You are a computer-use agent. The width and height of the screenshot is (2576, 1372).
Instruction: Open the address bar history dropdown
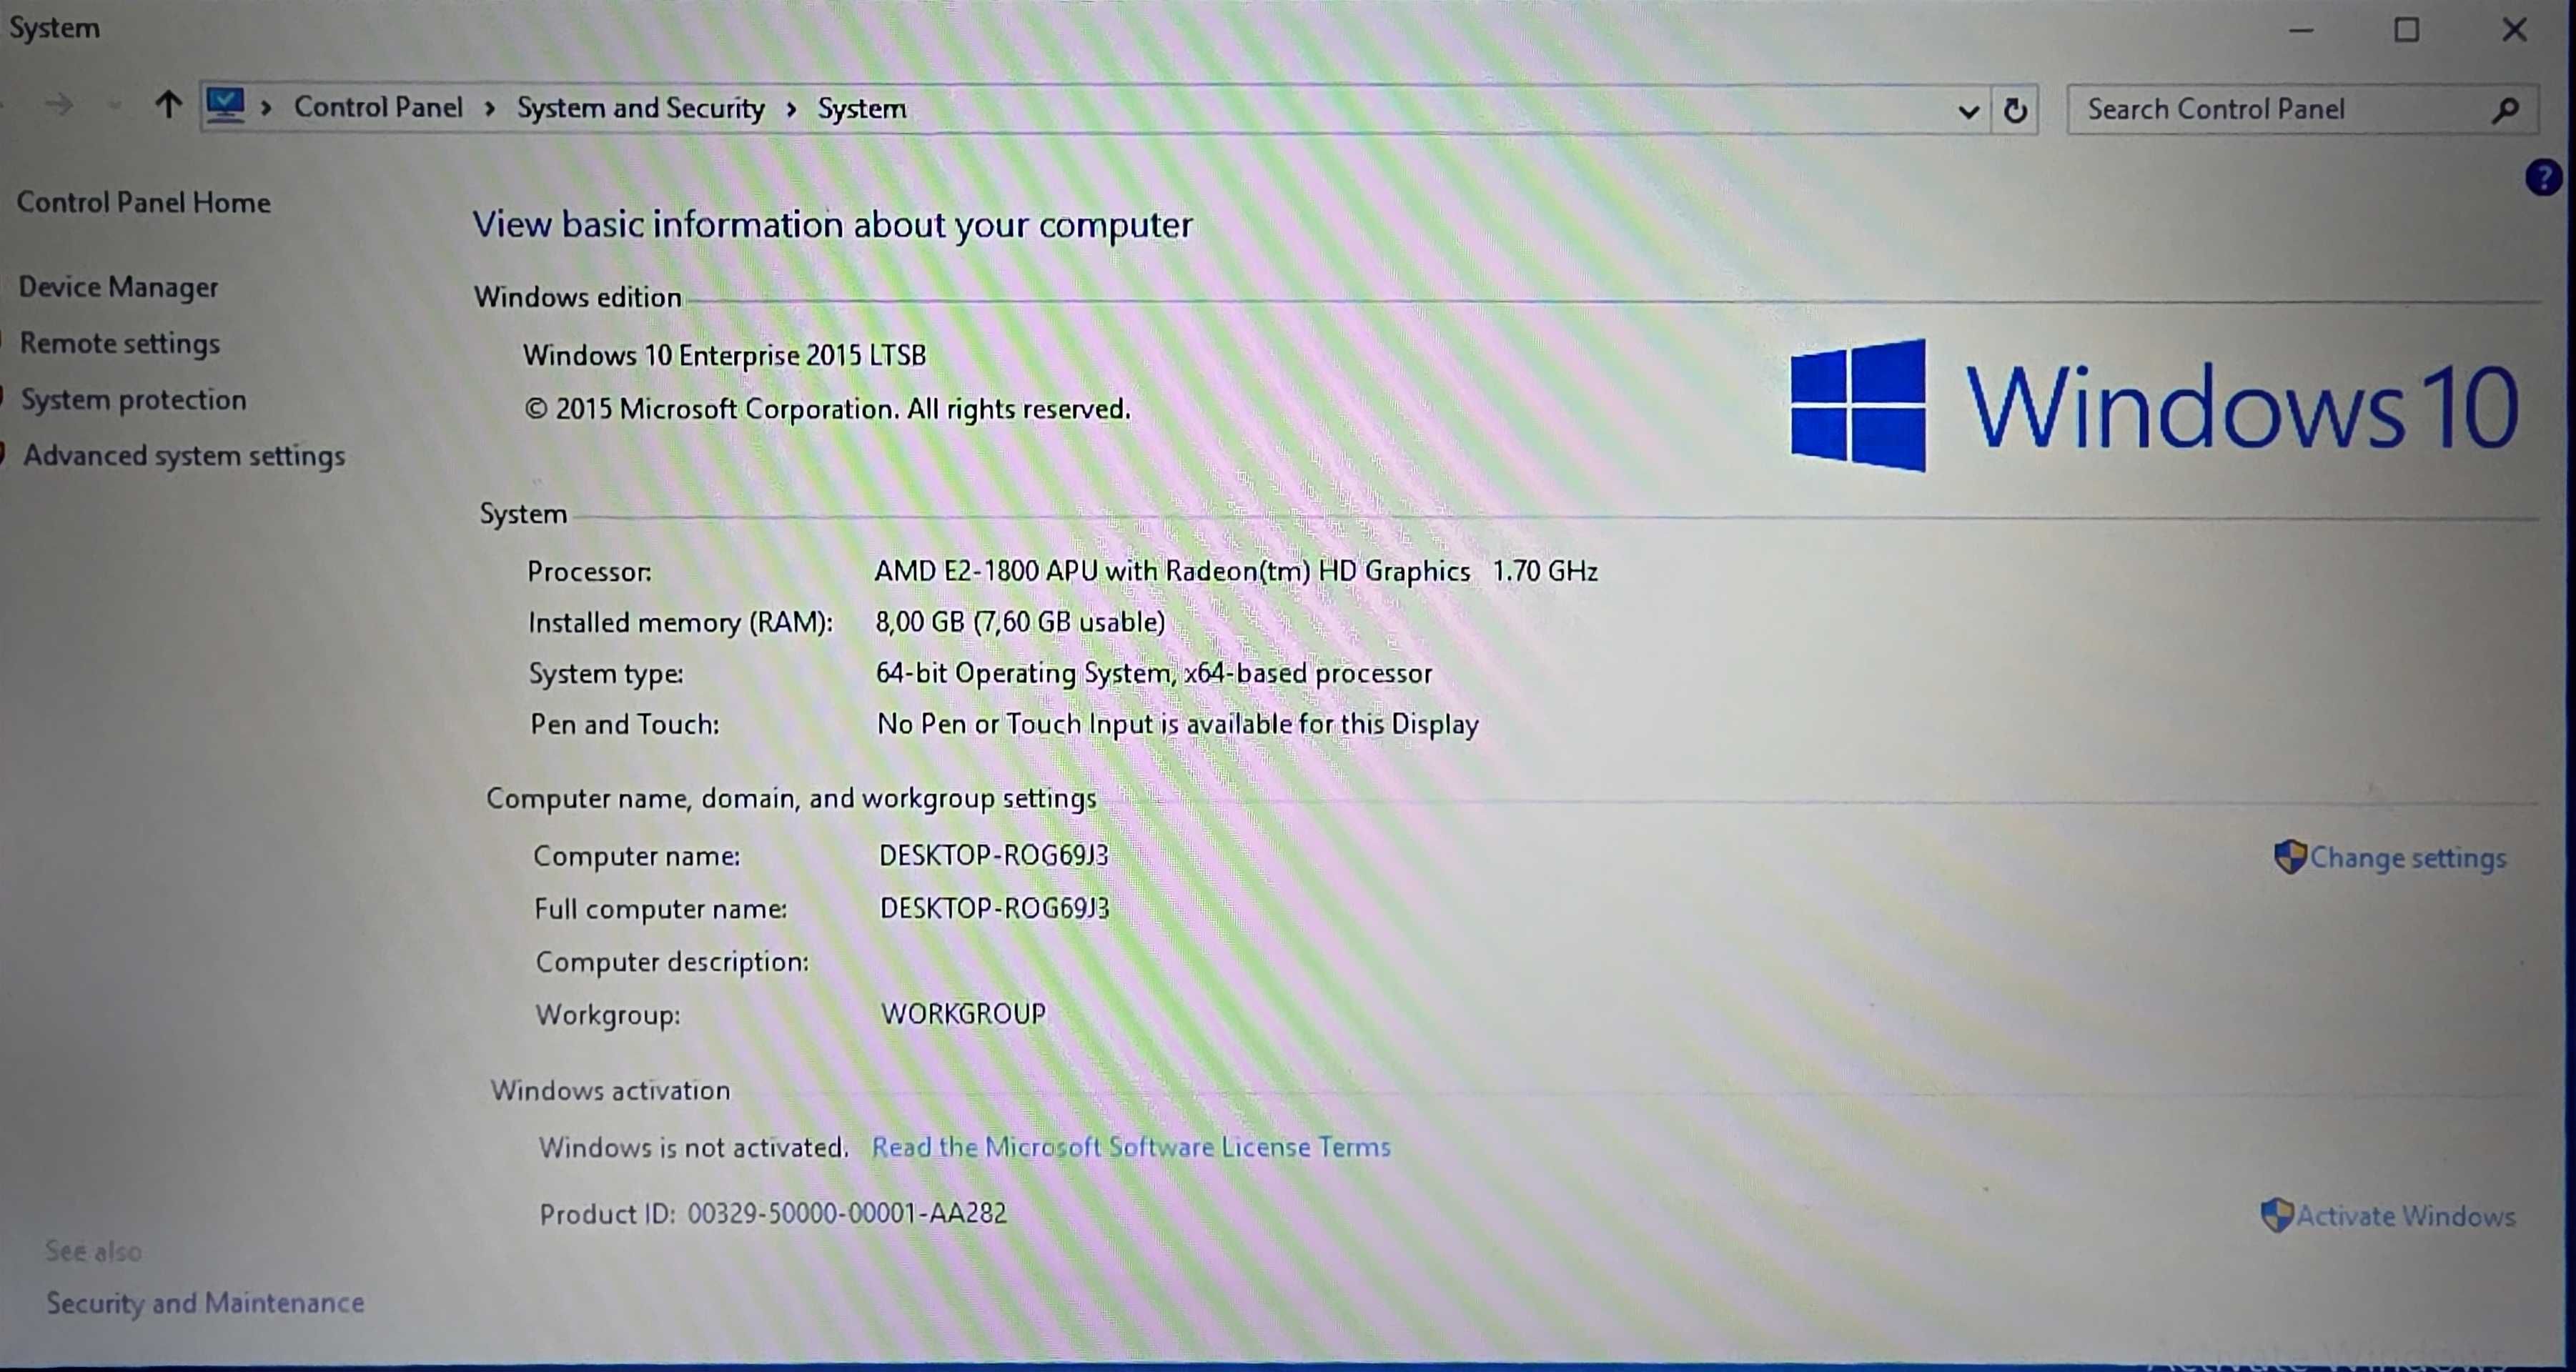1968,111
